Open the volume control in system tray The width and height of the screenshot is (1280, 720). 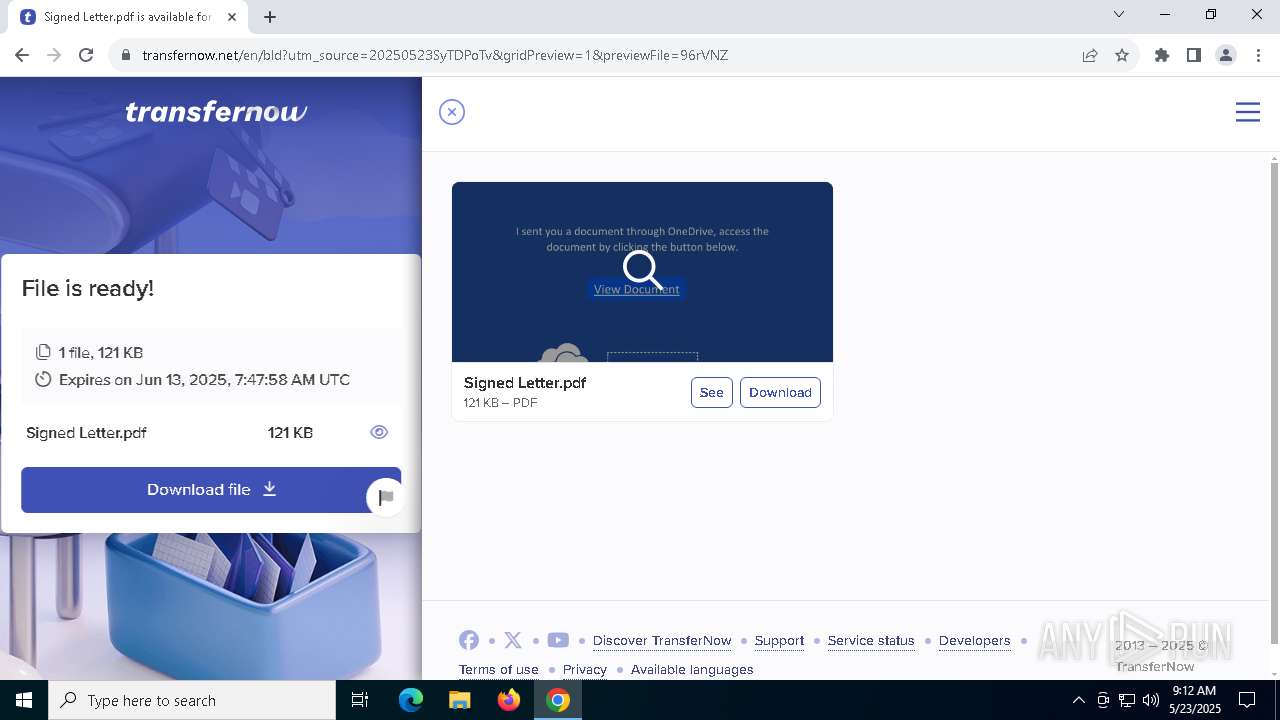tap(1151, 700)
